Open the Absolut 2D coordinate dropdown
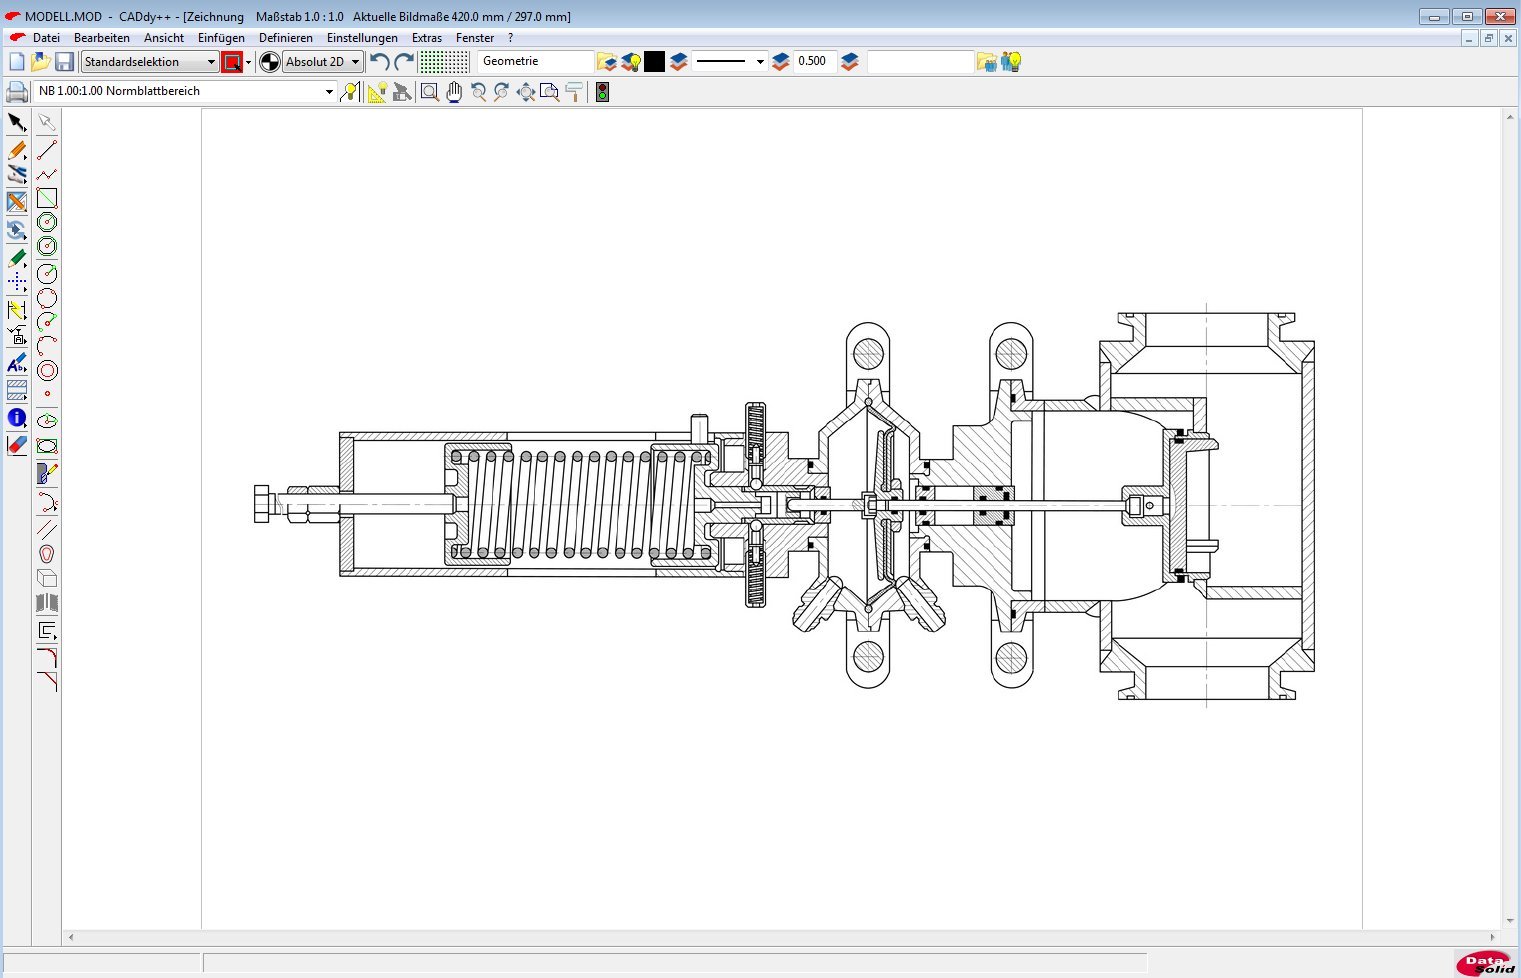1521x978 pixels. pos(322,62)
